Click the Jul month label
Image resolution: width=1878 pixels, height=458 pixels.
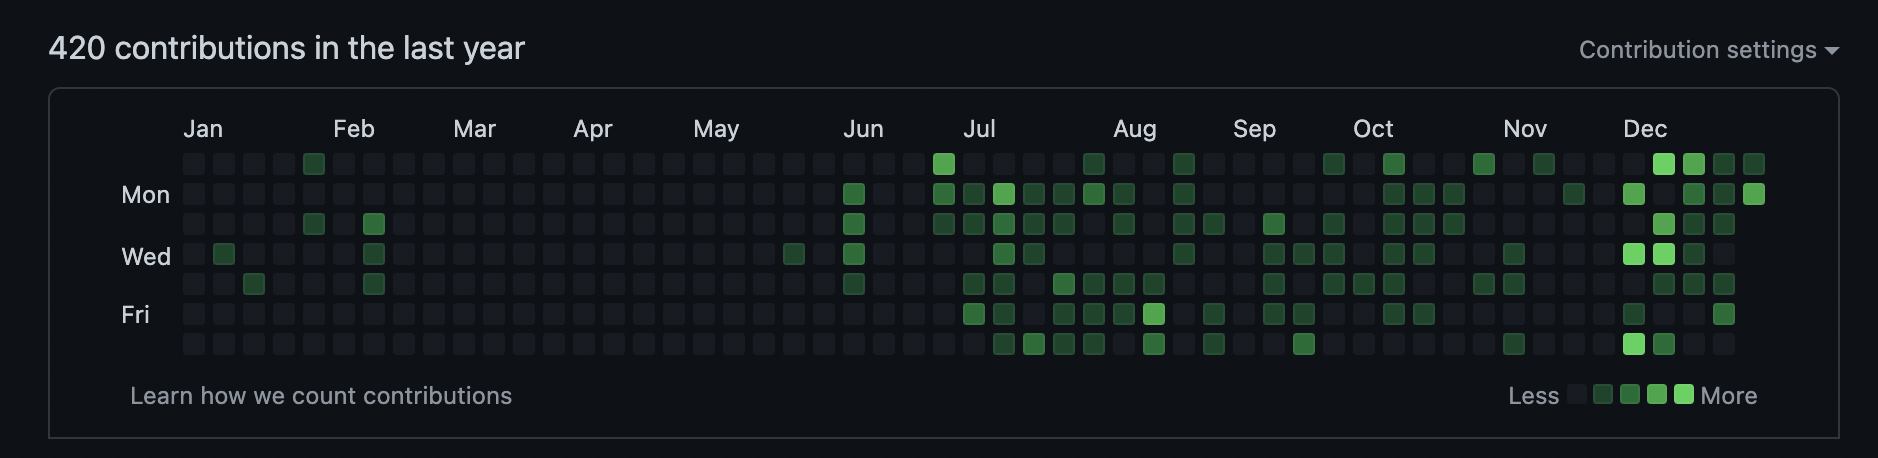tap(979, 129)
